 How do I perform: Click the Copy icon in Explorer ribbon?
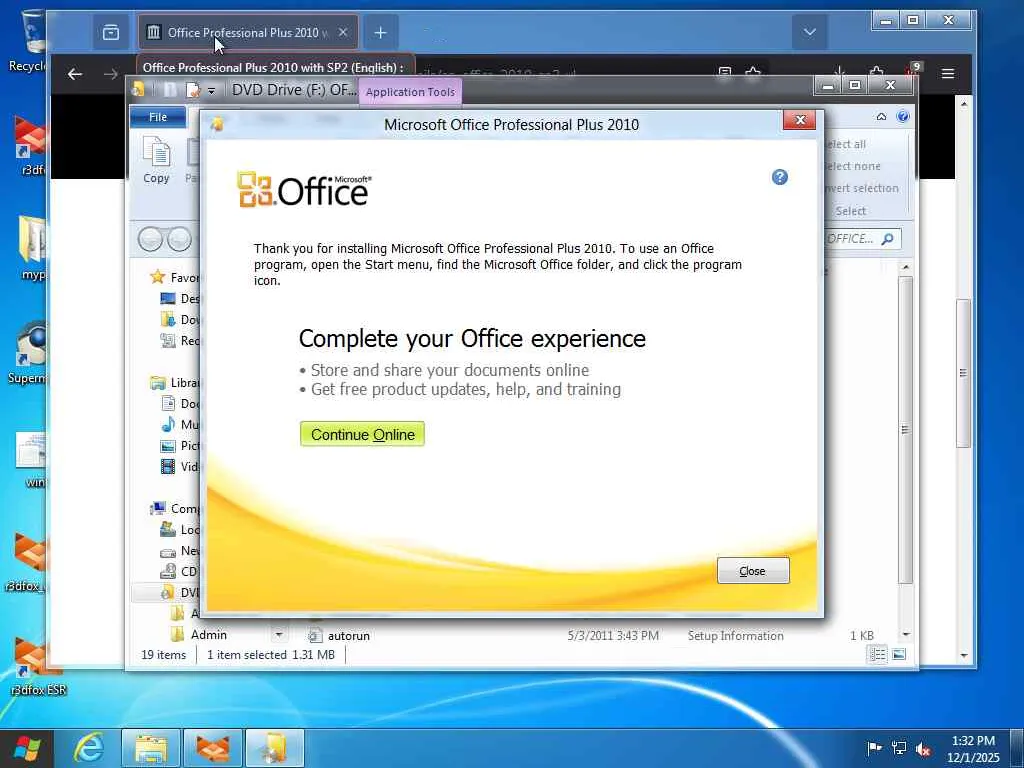point(156,160)
